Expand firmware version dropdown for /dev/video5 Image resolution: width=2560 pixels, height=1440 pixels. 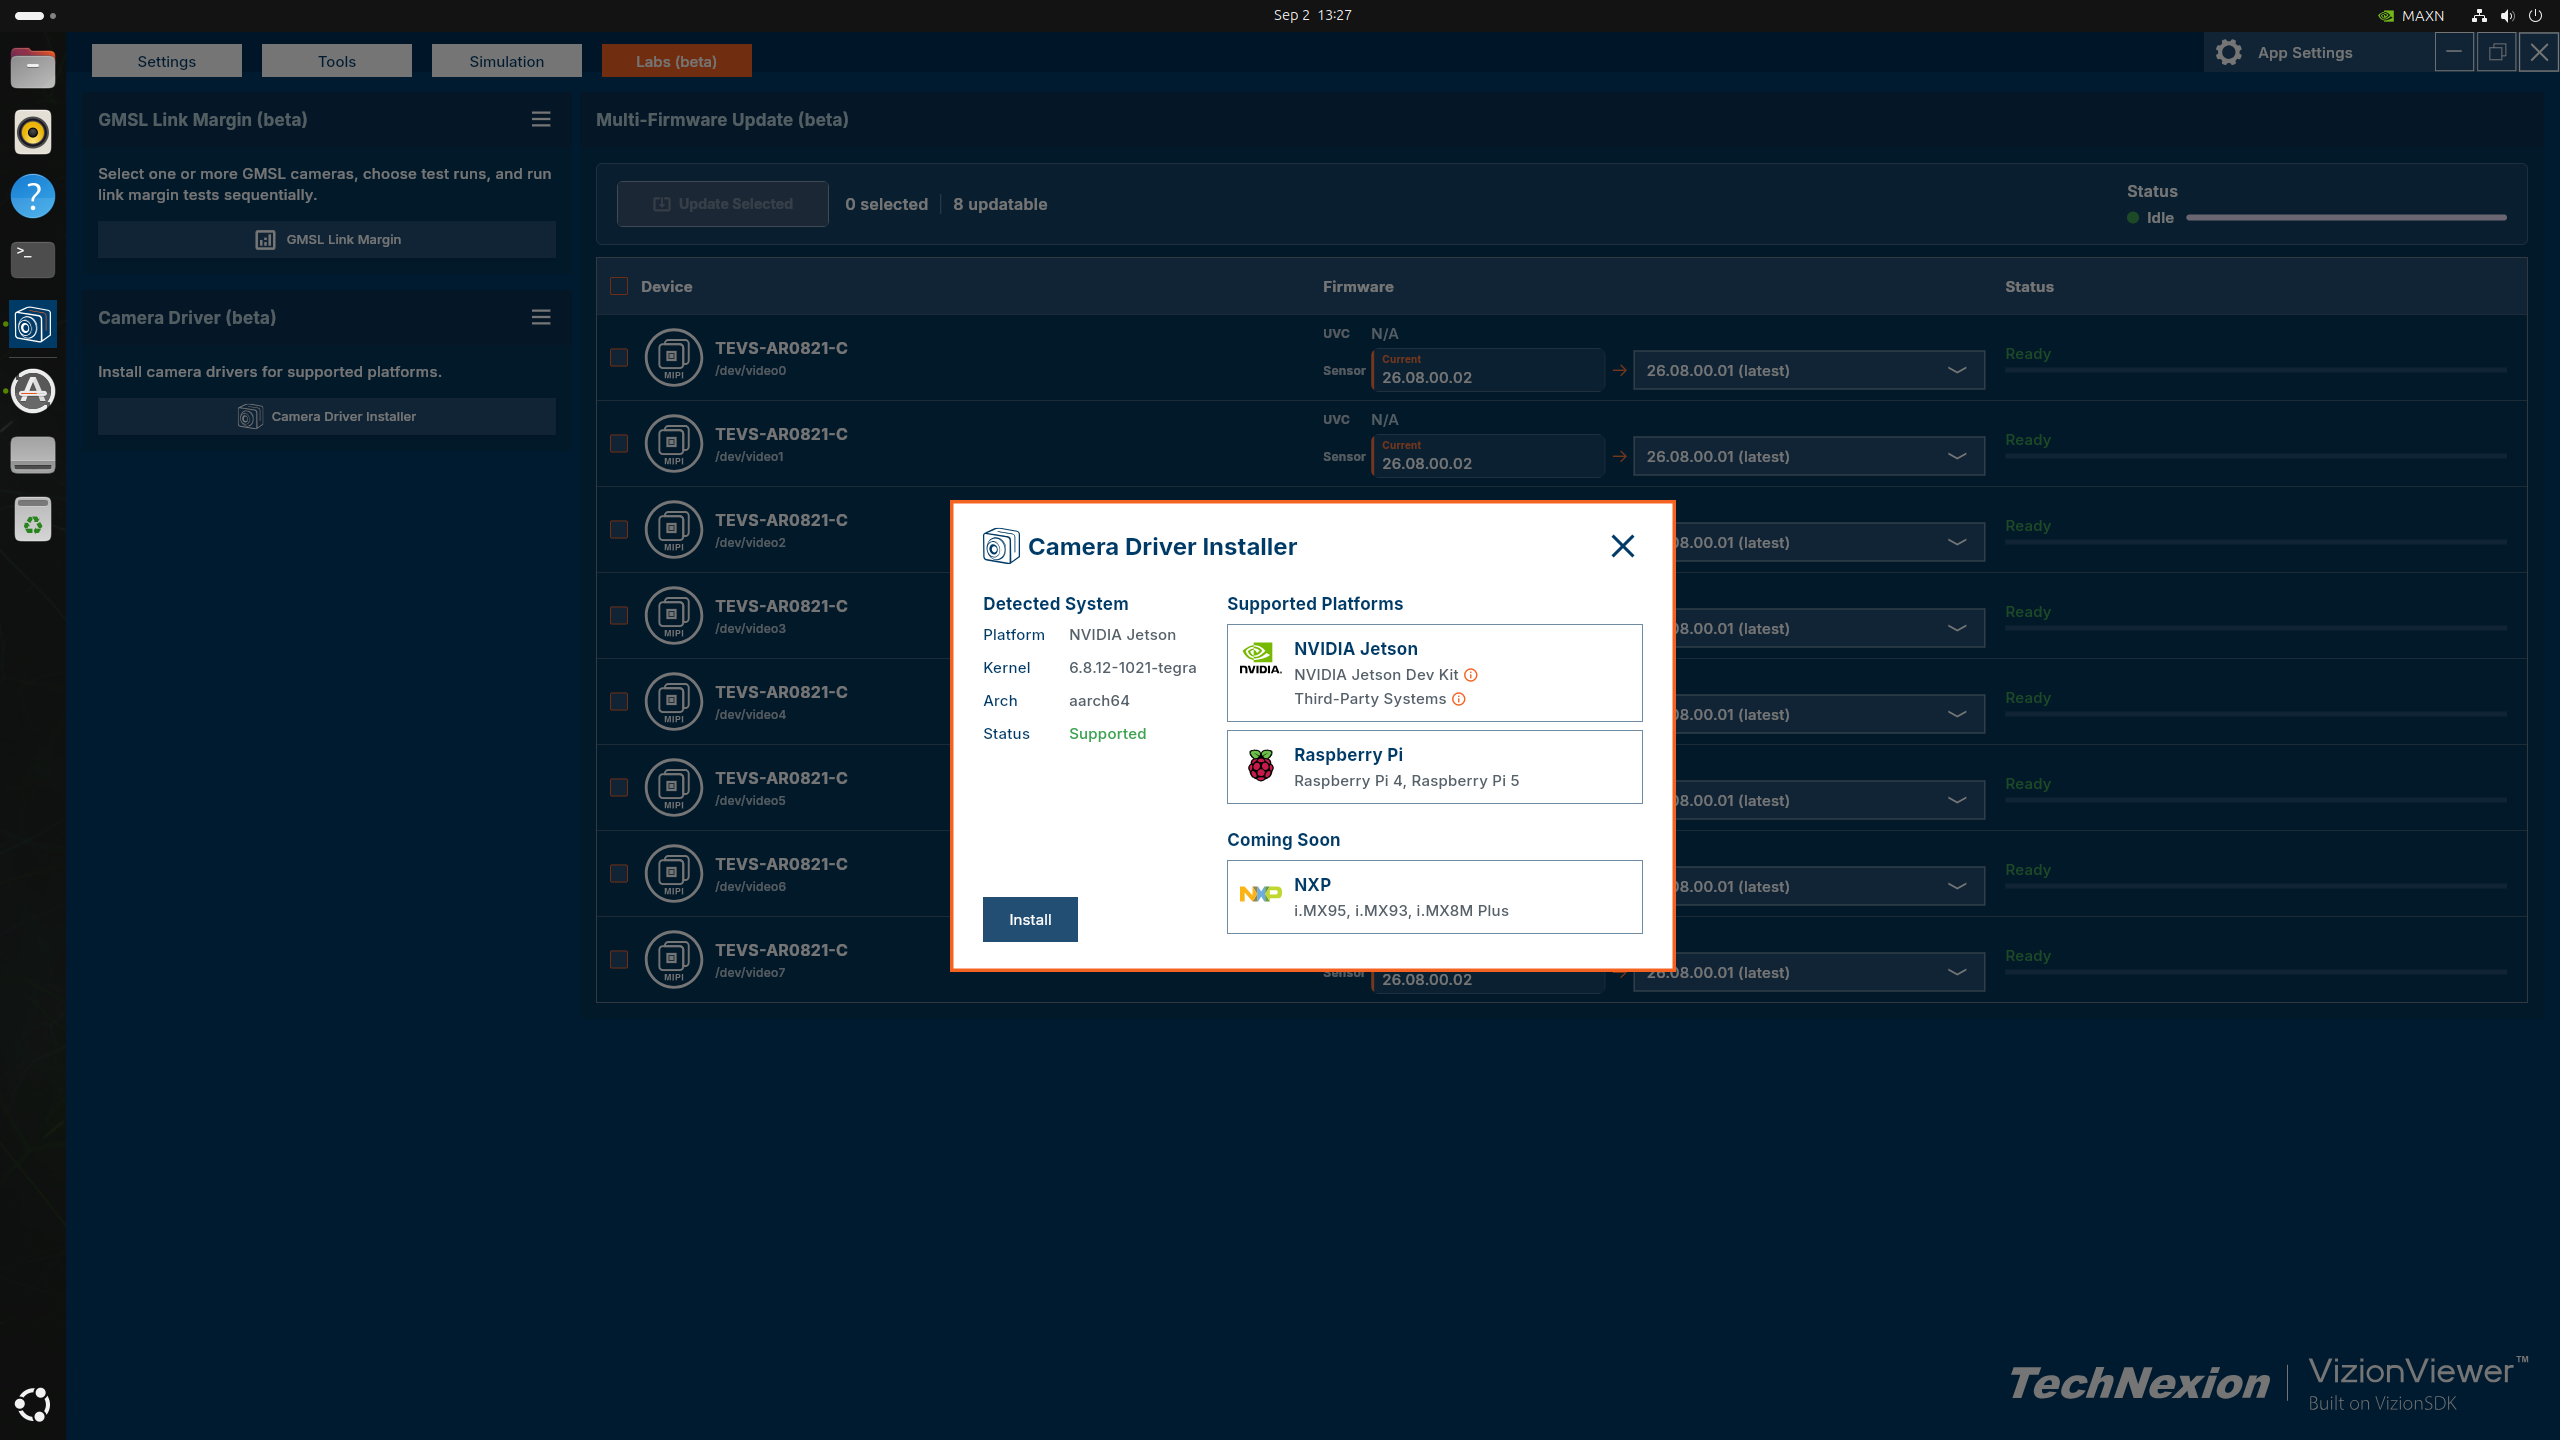pyautogui.click(x=1830, y=800)
